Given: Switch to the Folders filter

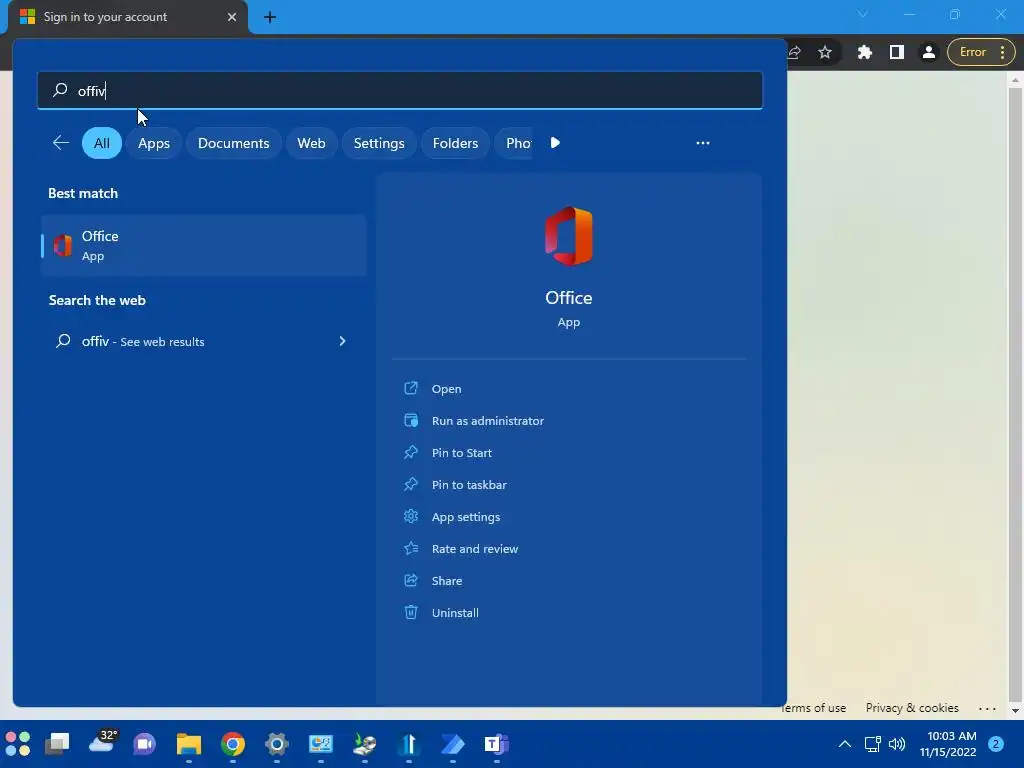Looking at the screenshot, I should coord(455,143).
